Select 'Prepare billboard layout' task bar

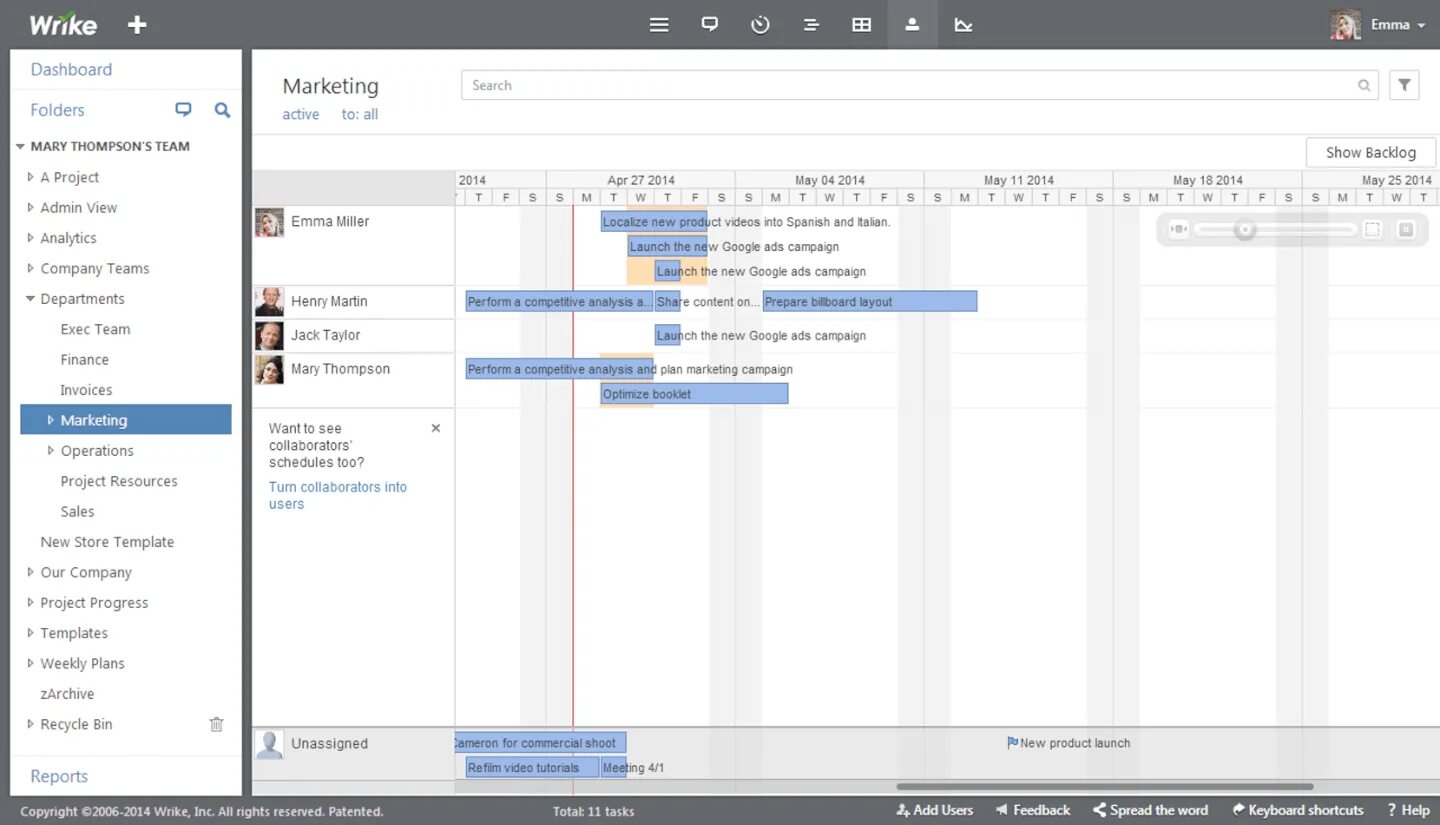869,302
